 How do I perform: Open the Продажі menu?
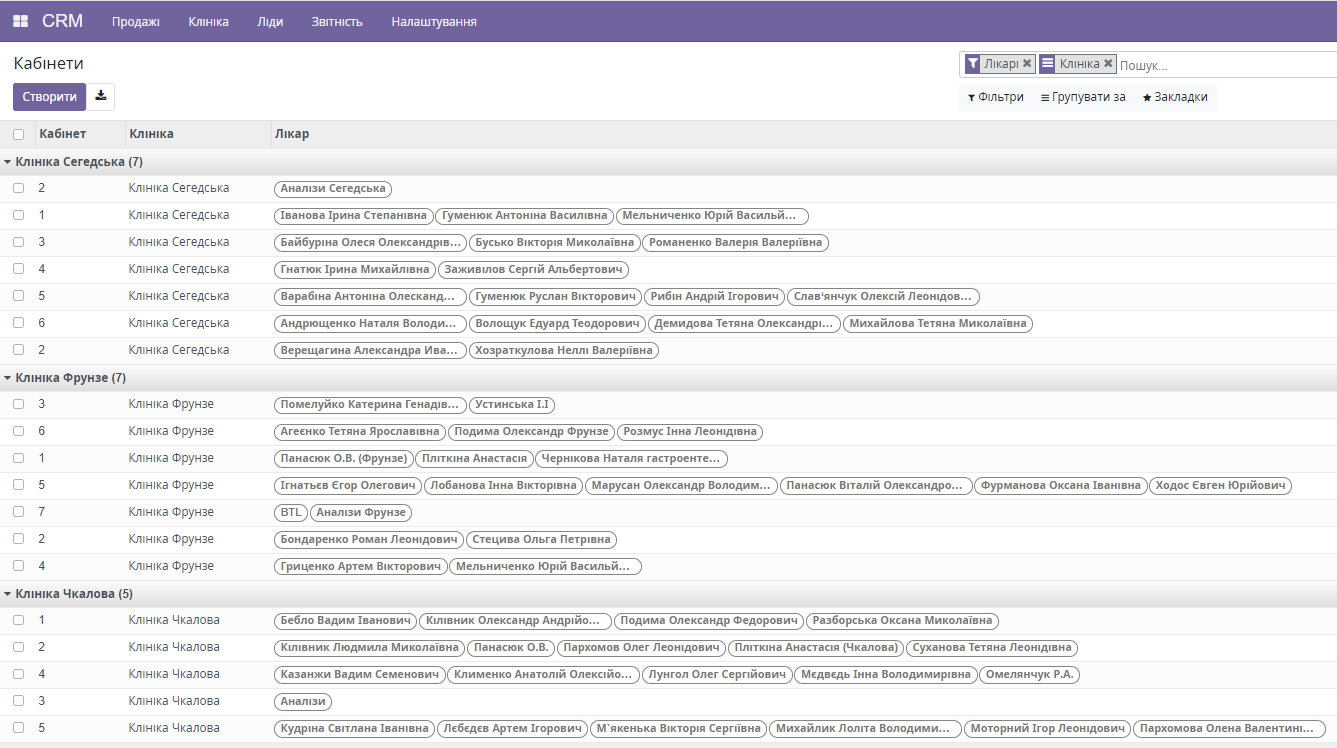click(136, 20)
